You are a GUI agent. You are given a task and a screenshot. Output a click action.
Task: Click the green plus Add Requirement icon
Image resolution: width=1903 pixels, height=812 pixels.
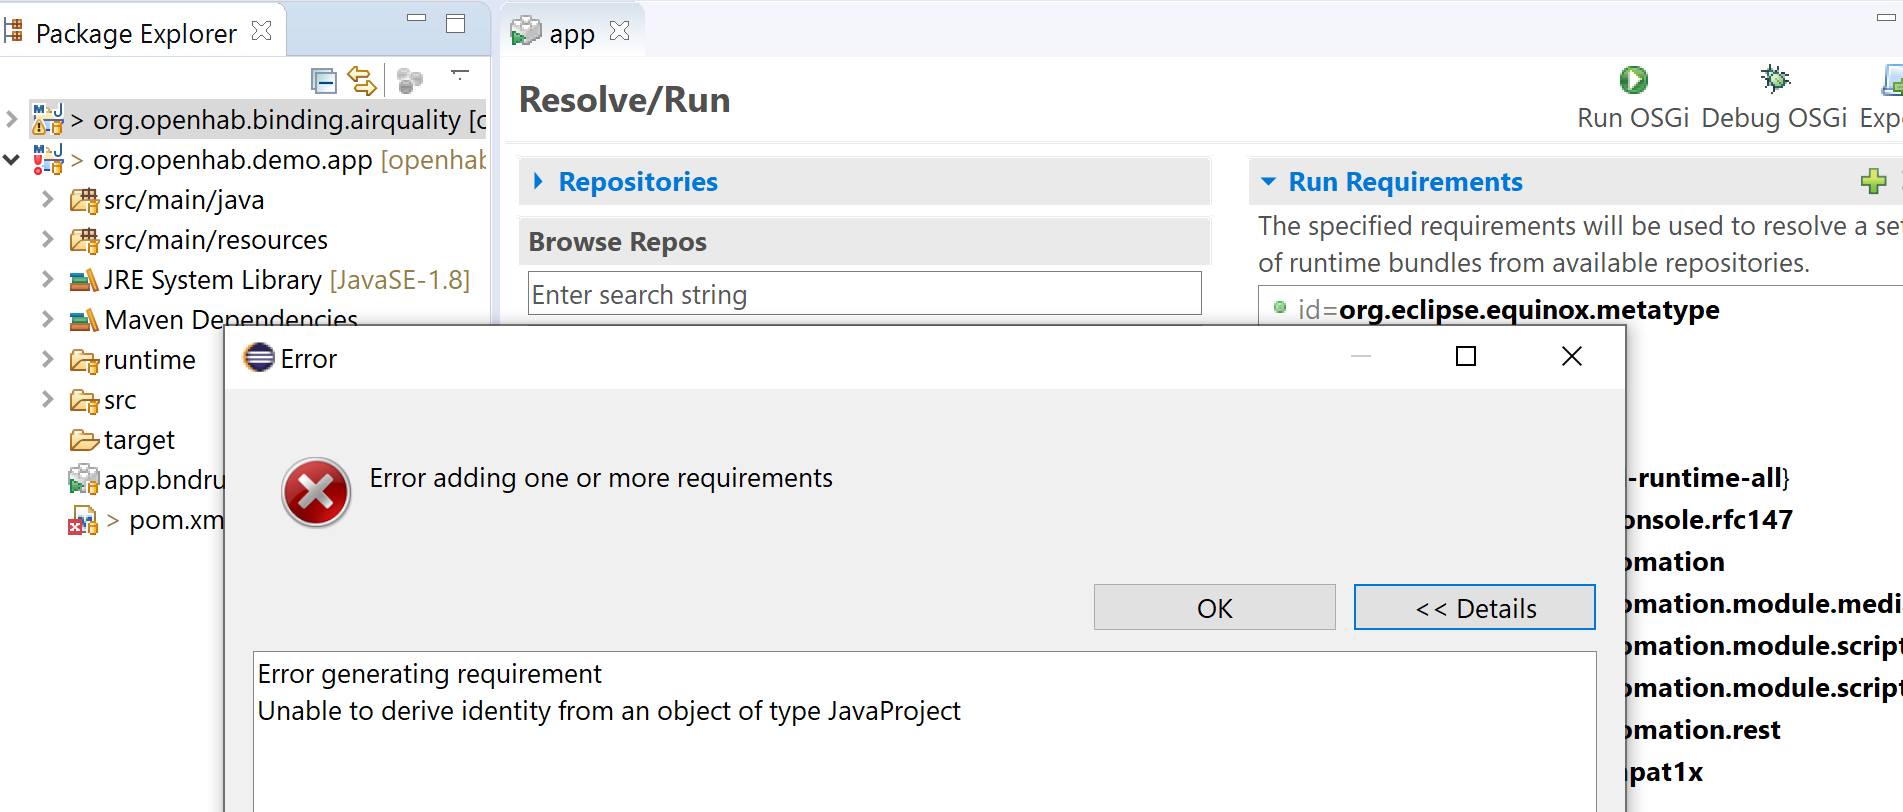click(1873, 181)
